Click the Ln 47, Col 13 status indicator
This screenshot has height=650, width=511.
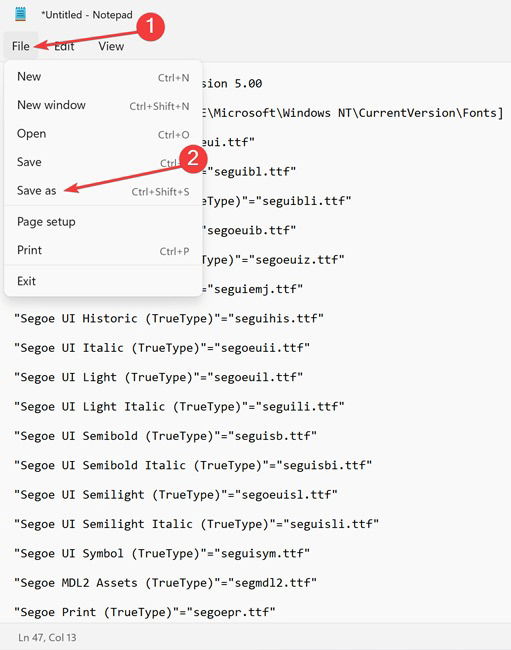pos(47,638)
